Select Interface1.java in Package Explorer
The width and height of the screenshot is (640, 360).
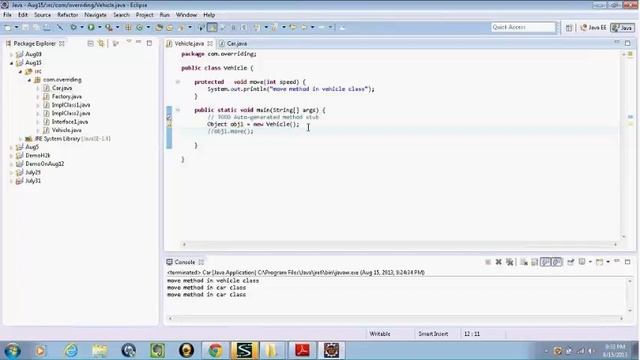click(x=70, y=122)
